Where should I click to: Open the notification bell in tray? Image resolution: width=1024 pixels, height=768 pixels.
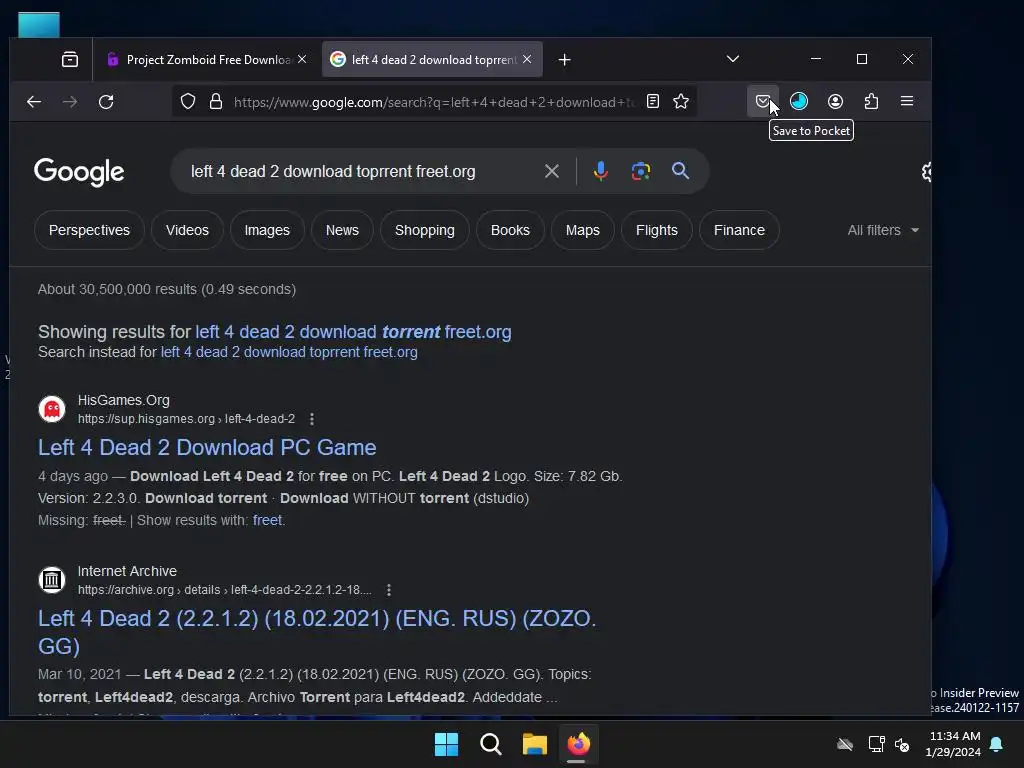click(x=997, y=744)
